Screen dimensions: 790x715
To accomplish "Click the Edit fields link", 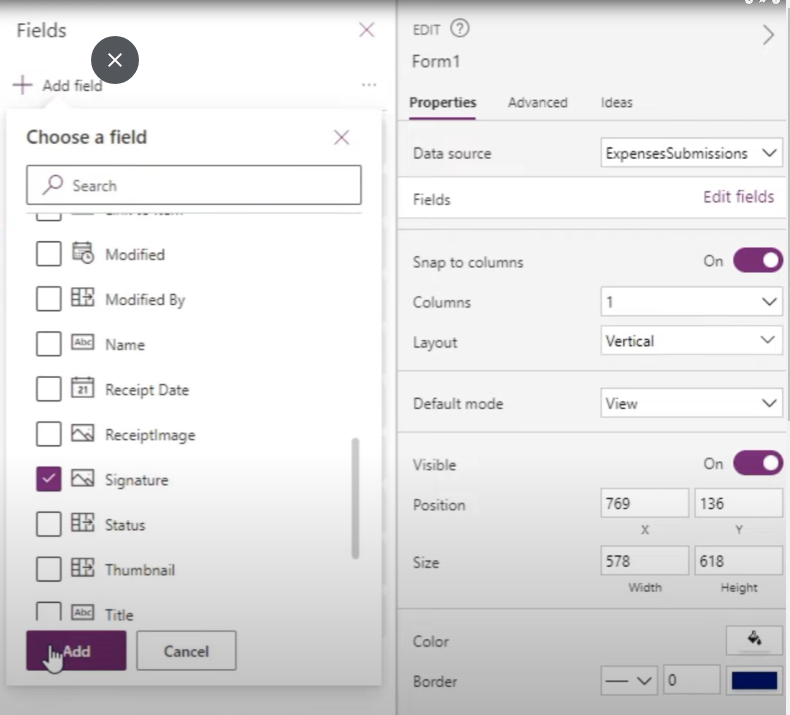I will 738,197.
